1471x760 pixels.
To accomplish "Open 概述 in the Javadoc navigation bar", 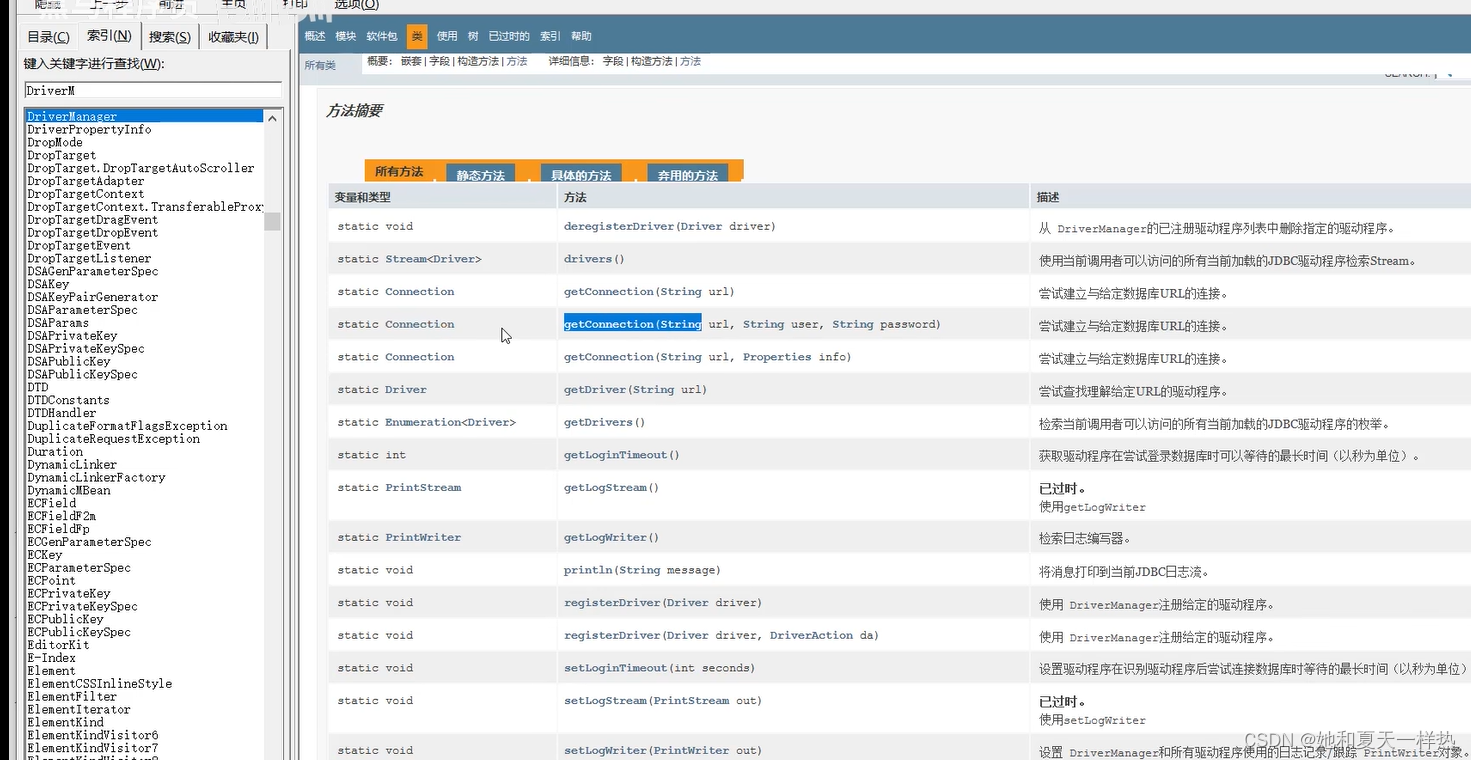I will click(x=315, y=36).
